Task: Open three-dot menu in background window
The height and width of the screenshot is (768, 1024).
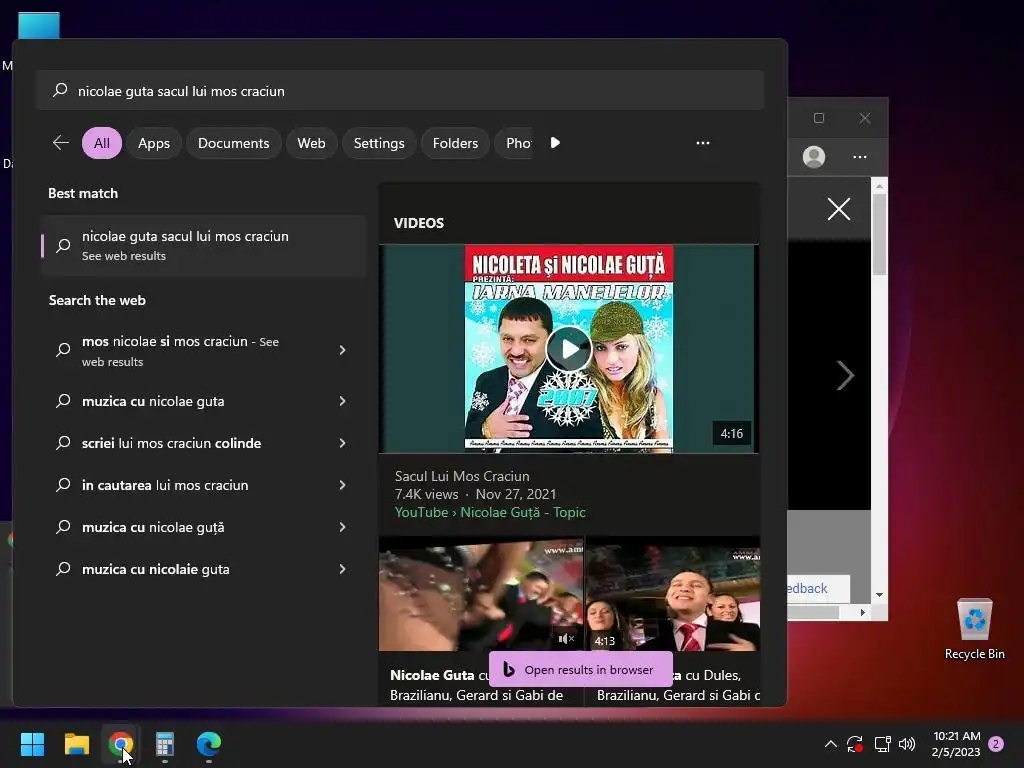Action: [859, 157]
